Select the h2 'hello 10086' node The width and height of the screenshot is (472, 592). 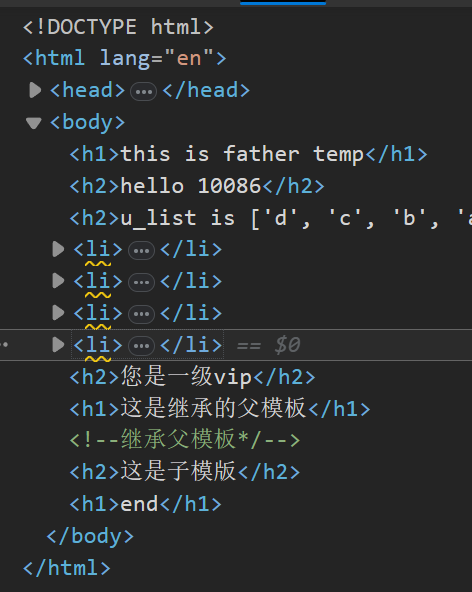coord(197,186)
